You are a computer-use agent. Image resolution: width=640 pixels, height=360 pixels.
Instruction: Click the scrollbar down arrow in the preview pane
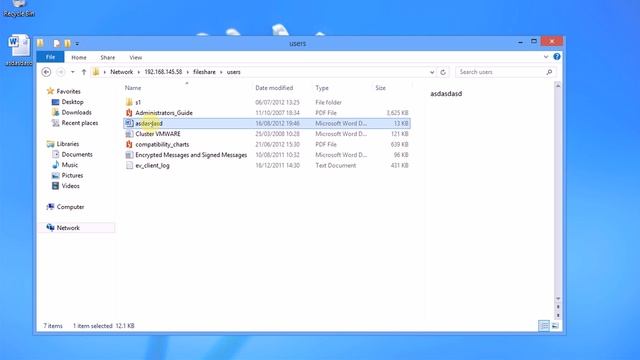click(x=558, y=299)
